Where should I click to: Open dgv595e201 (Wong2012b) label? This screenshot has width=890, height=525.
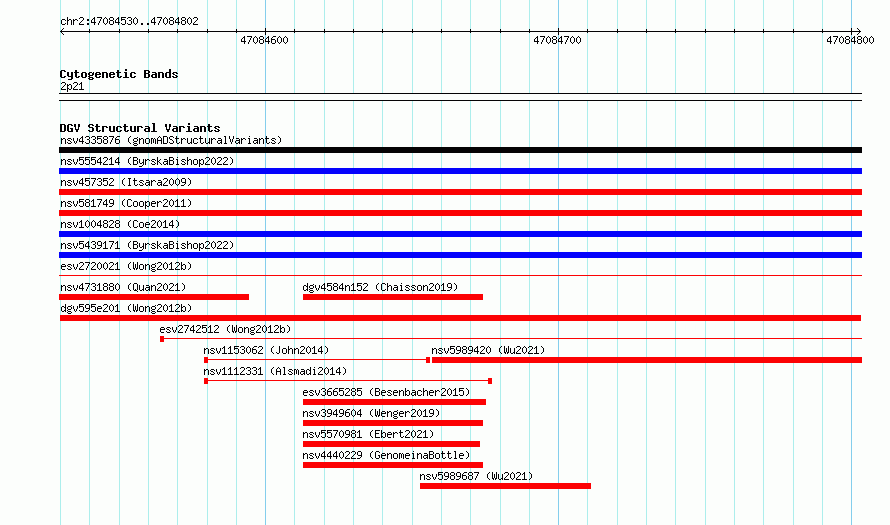(126, 308)
